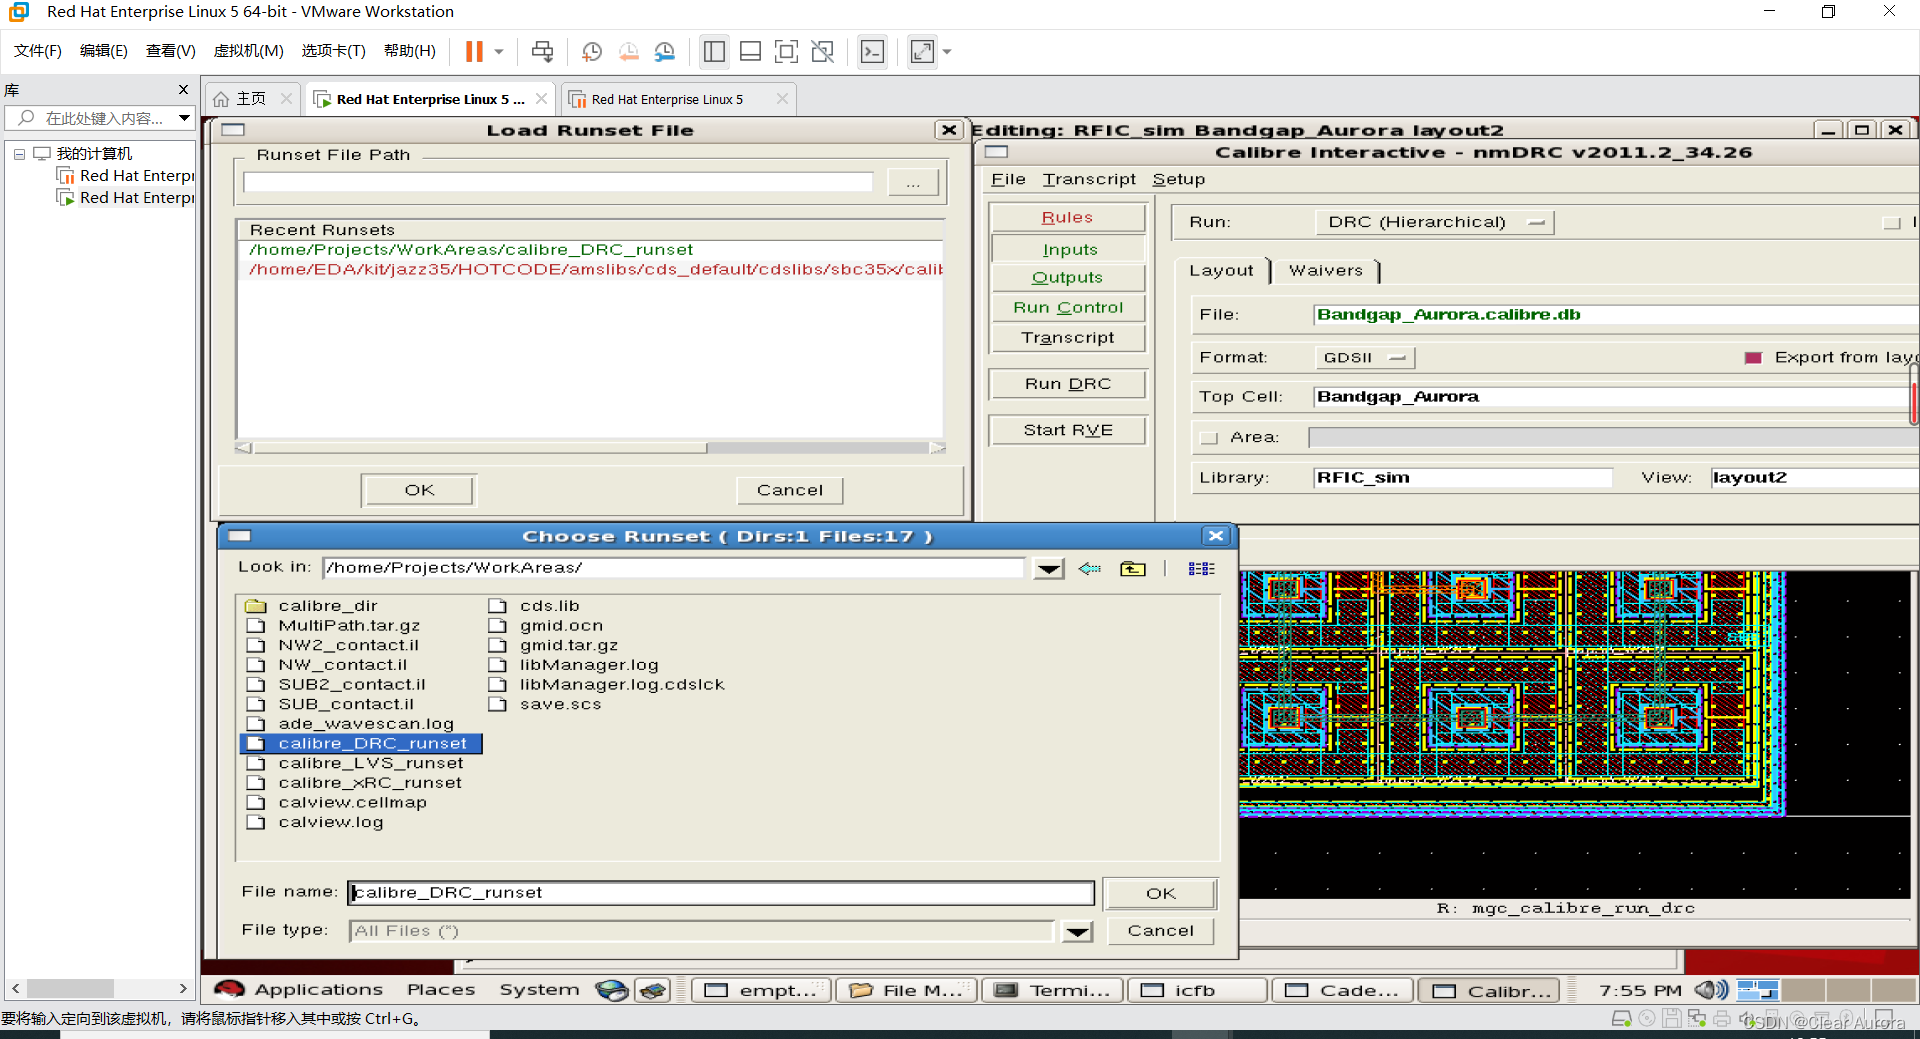
Task: Click the Start RVE button
Action: coord(1067,430)
